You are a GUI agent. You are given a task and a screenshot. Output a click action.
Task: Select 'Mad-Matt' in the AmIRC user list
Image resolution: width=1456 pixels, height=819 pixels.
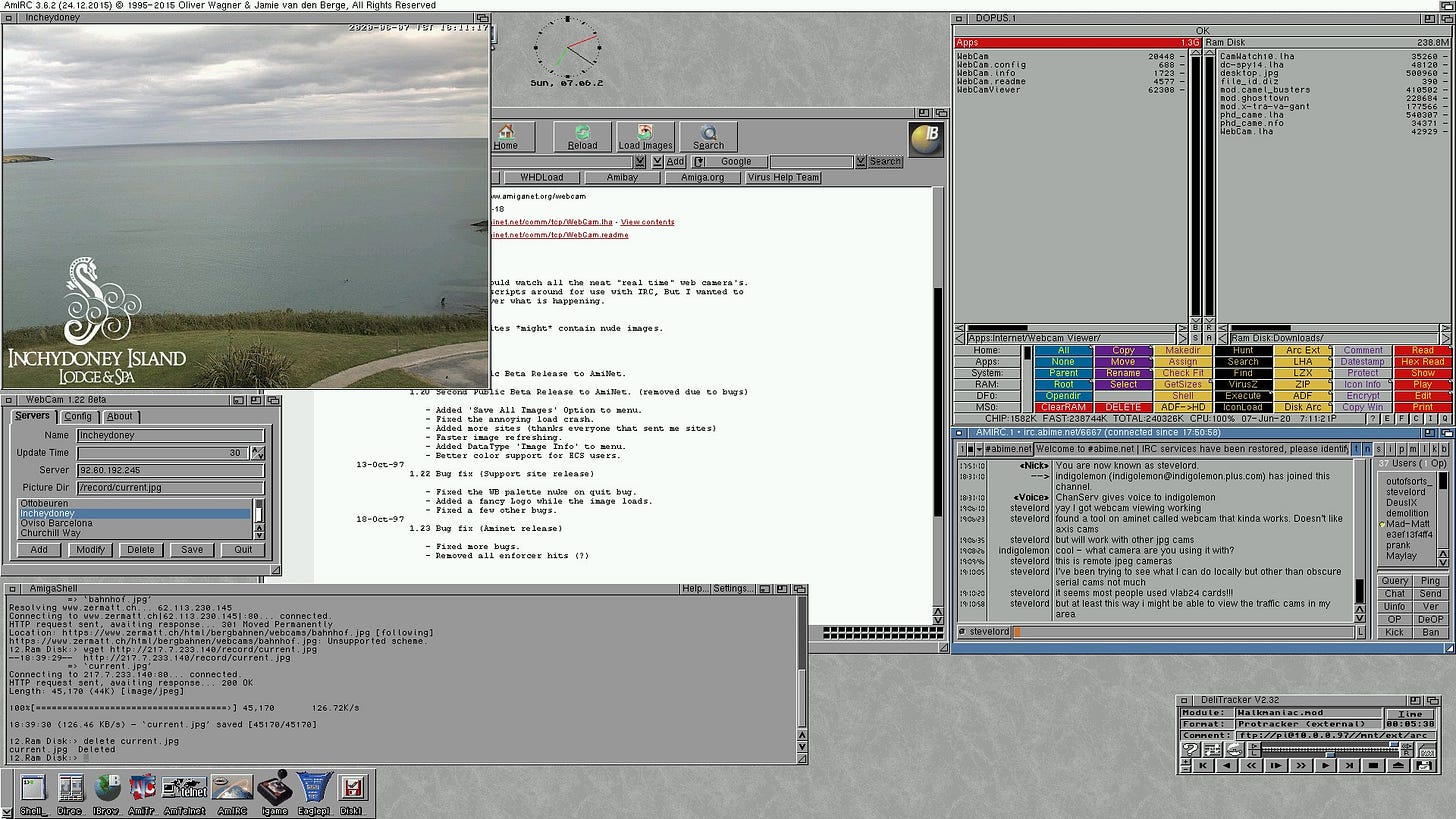coord(1408,524)
